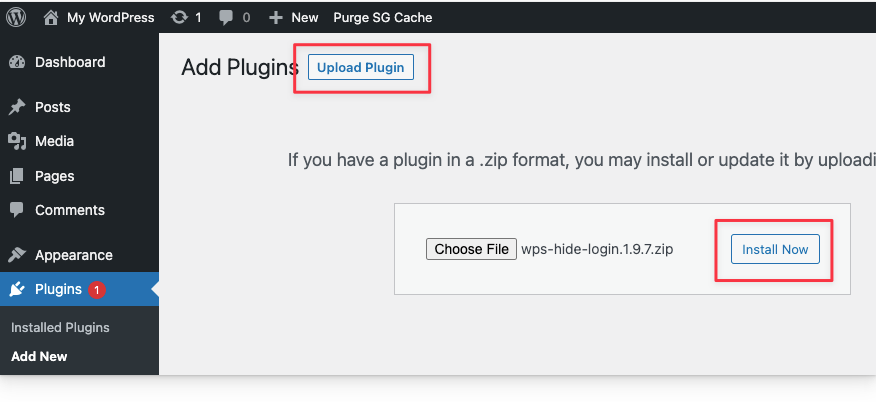Click the Install Now button
This screenshot has width=876, height=402.
[x=775, y=249]
